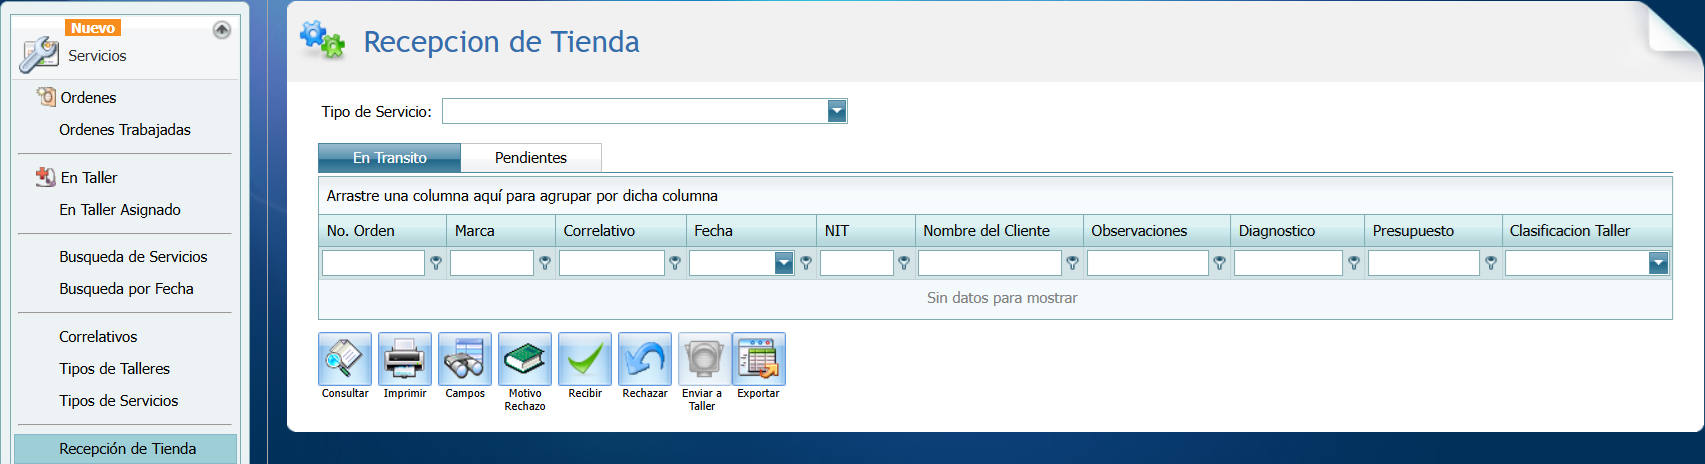Click the filter icon beside Diagnostico field
Screen dimensions: 1705x464
point(1354,263)
